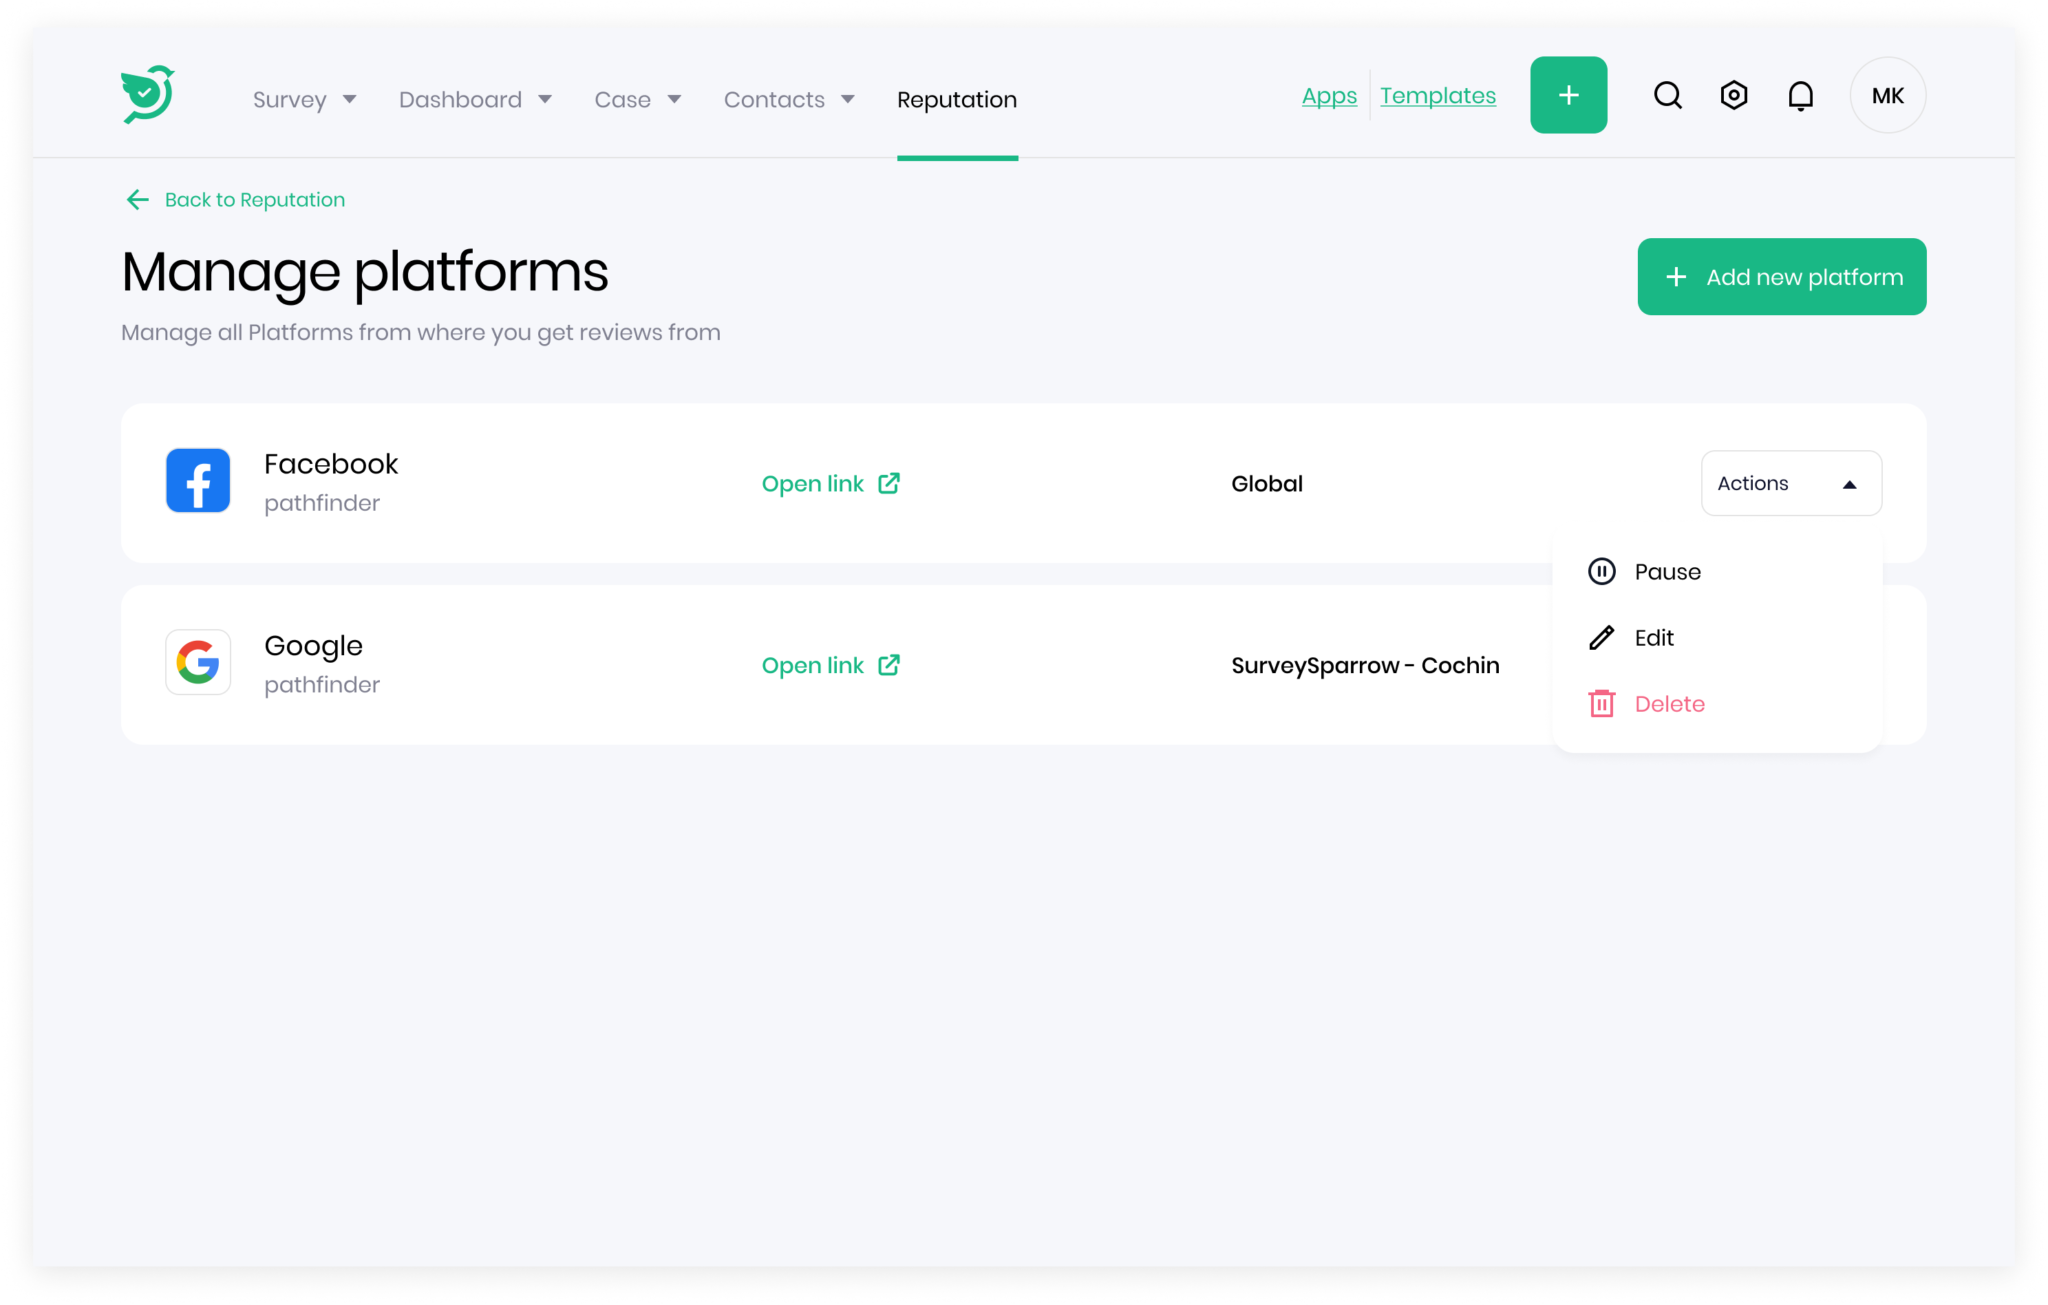Select Pause from the Actions menu
2048x1305 pixels.
pyautogui.click(x=1668, y=571)
